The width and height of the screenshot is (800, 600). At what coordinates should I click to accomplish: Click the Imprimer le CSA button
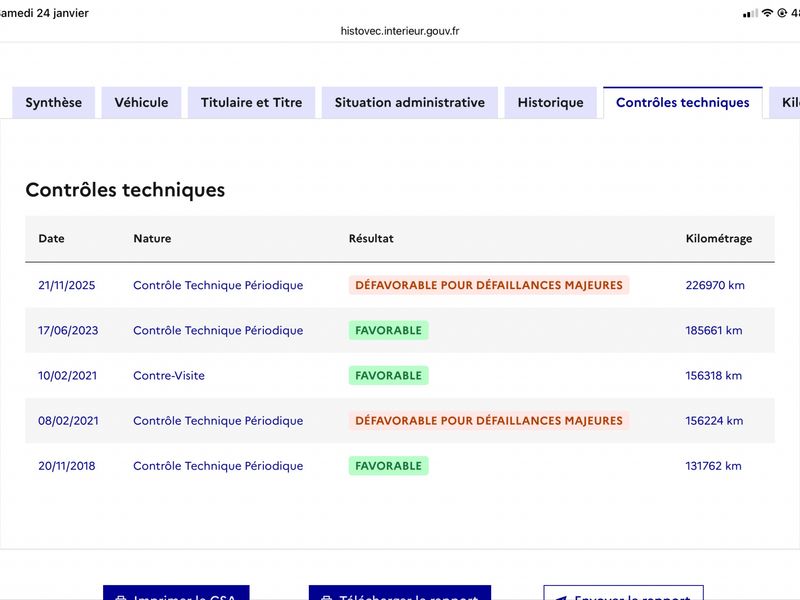[176, 595]
